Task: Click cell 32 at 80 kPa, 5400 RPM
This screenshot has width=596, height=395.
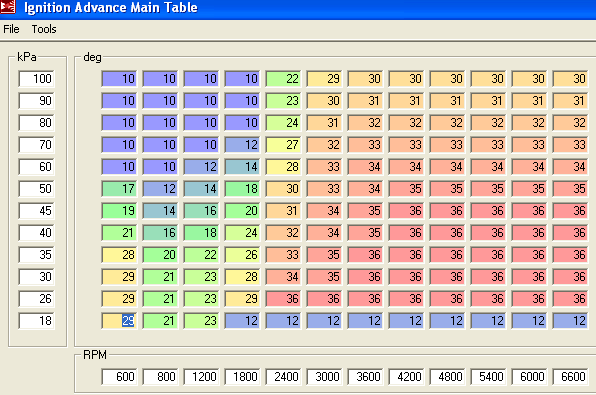Action: pyautogui.click(x=488, y=123)
